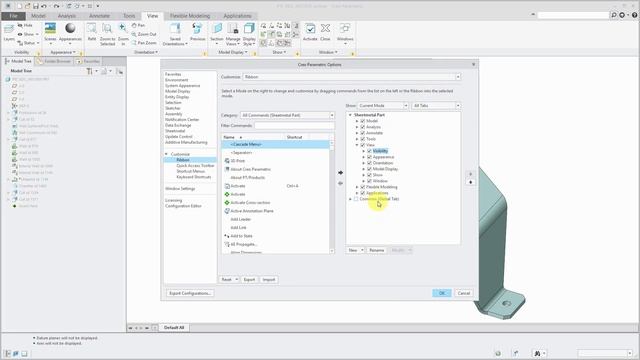
Task: Click the Import button
Action: coord(269,280)
